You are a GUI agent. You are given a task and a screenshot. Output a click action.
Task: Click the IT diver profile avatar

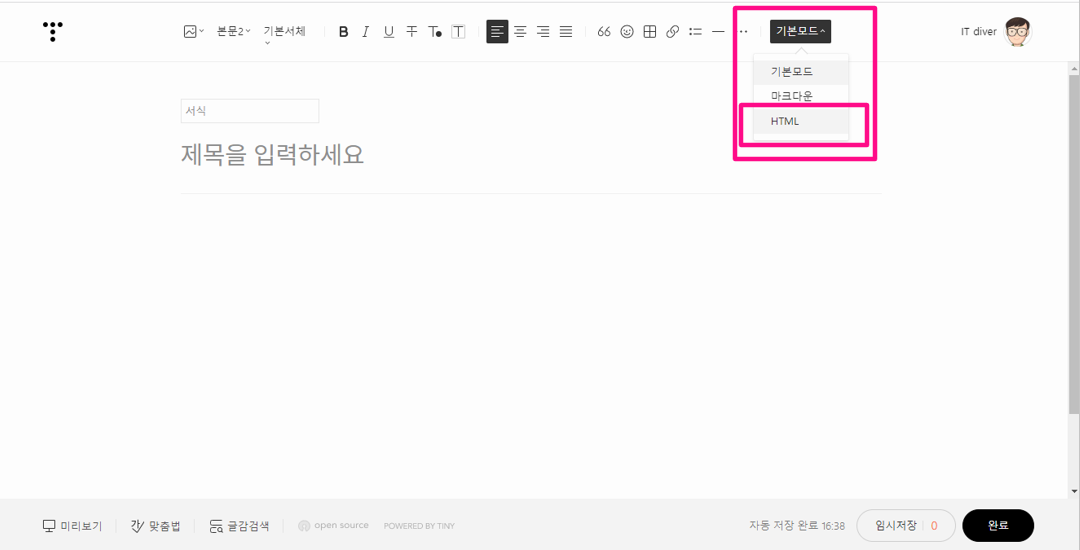[x=1018, y=32]
